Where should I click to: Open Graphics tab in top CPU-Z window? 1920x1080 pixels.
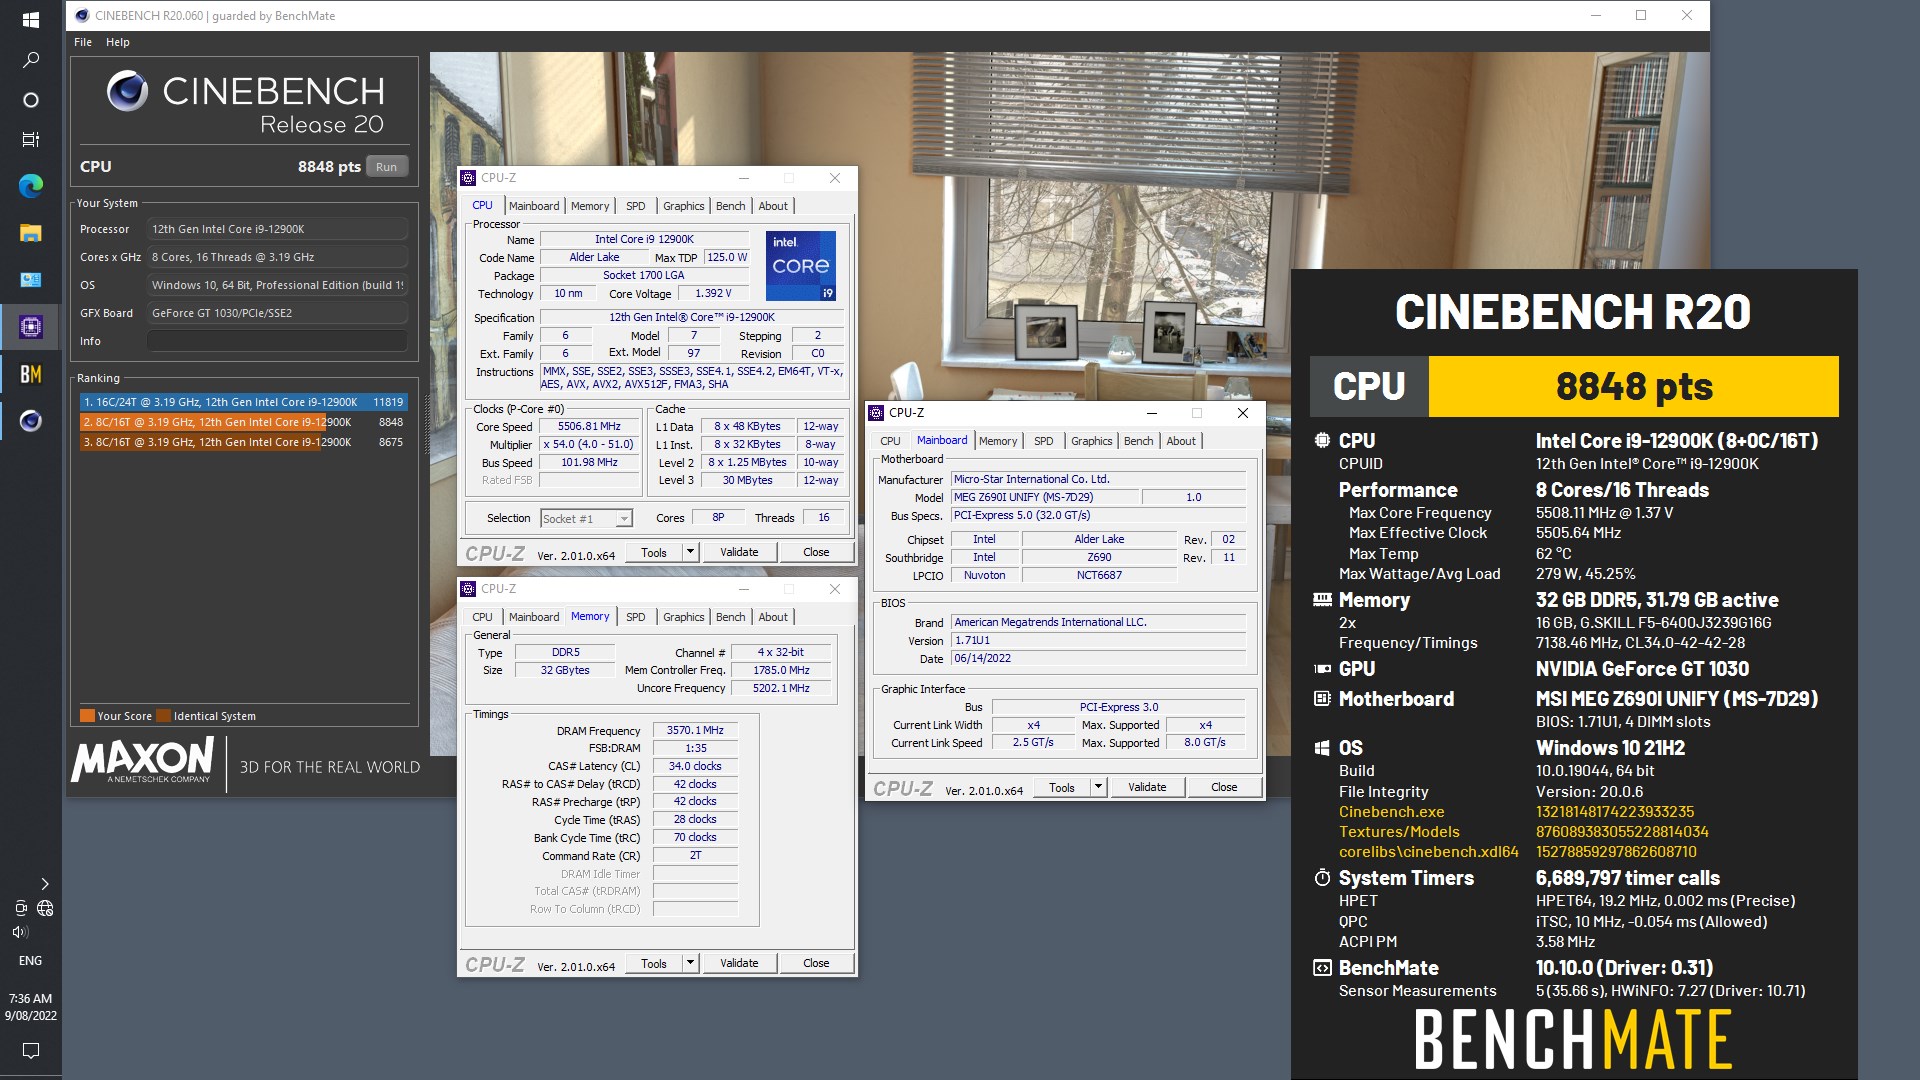coord(684,206)
